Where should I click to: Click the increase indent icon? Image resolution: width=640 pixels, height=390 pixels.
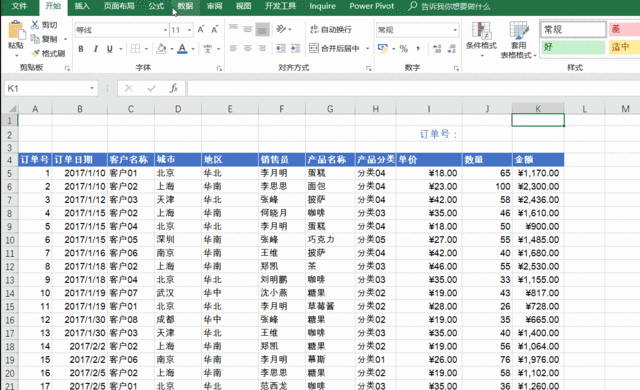[x=295, y=49]
